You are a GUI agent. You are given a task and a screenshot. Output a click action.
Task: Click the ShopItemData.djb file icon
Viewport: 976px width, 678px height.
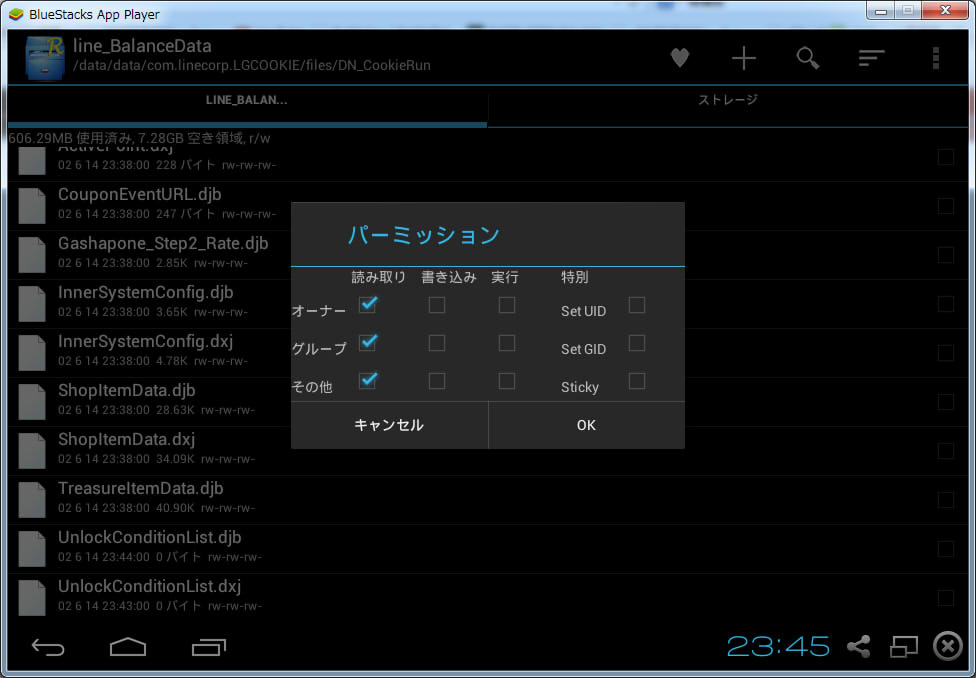(32, 402)
